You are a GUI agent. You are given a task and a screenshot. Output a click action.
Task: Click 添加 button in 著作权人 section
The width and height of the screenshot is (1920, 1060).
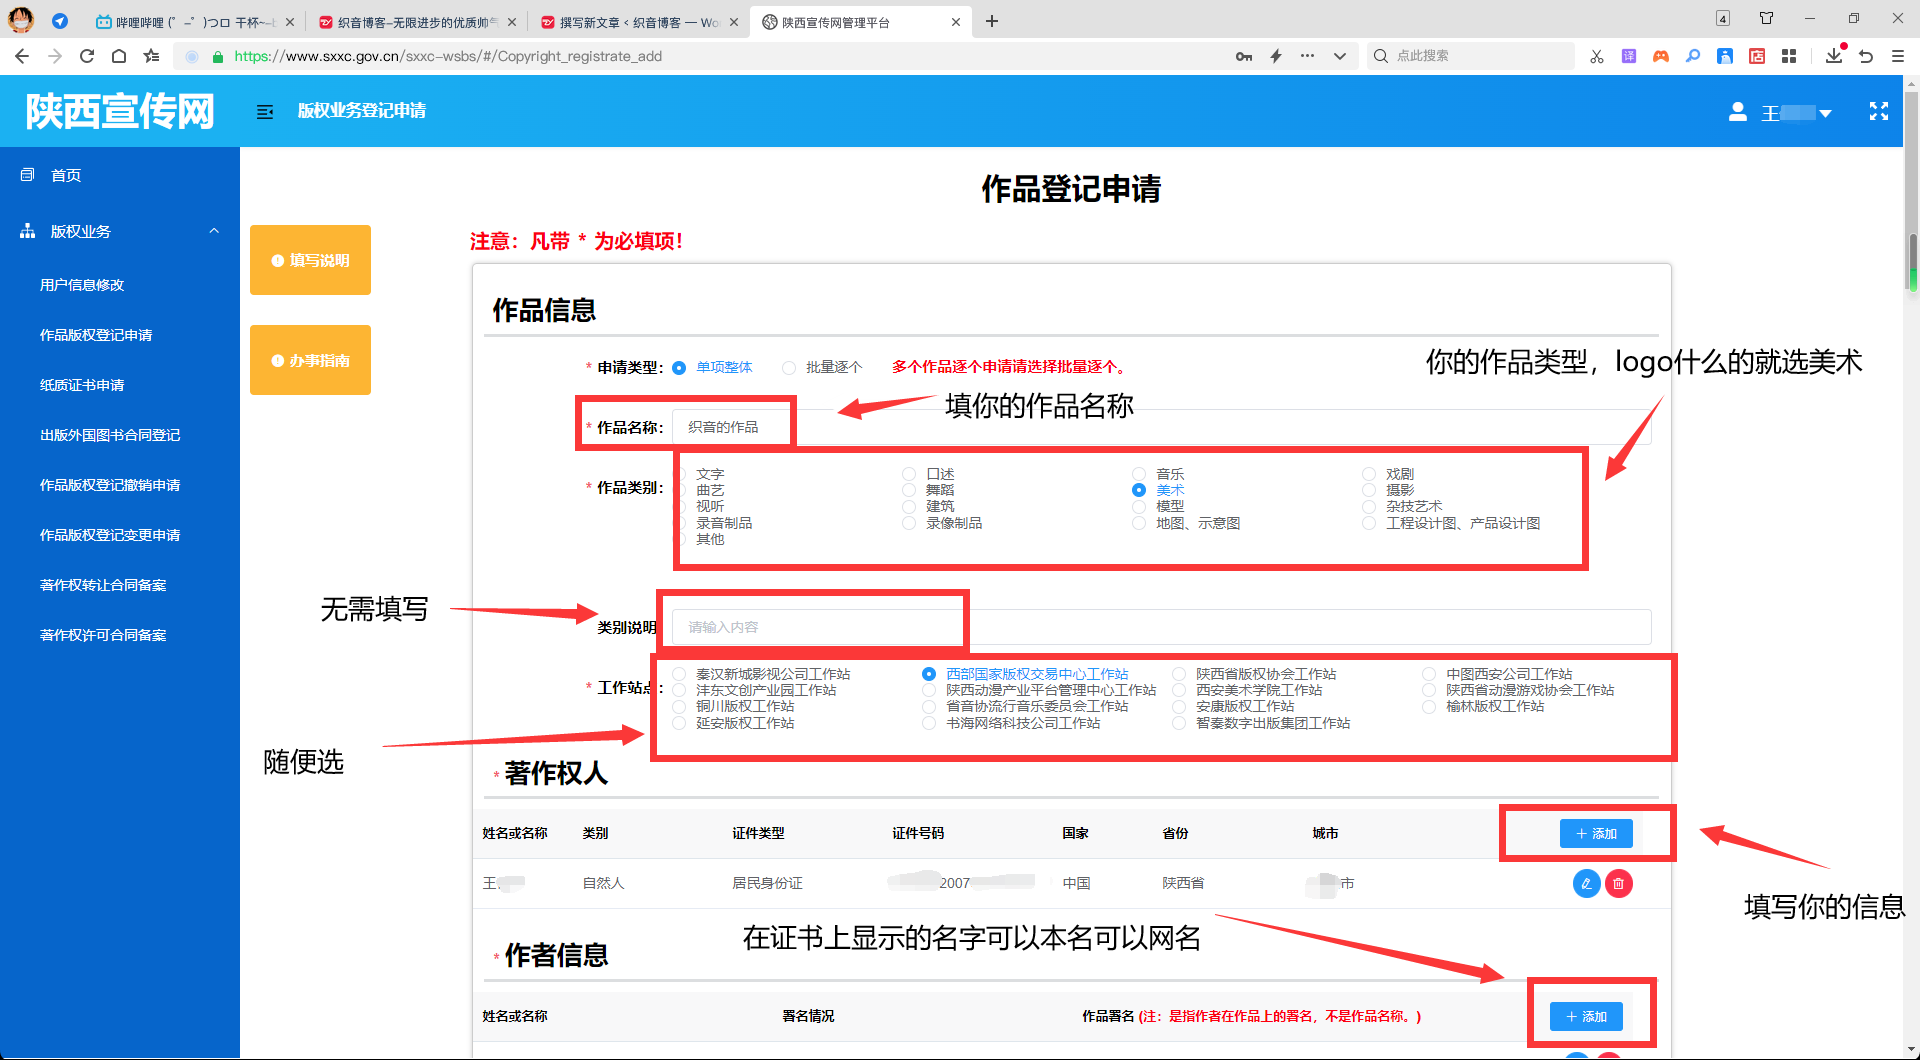click(x=1595, y=833)
